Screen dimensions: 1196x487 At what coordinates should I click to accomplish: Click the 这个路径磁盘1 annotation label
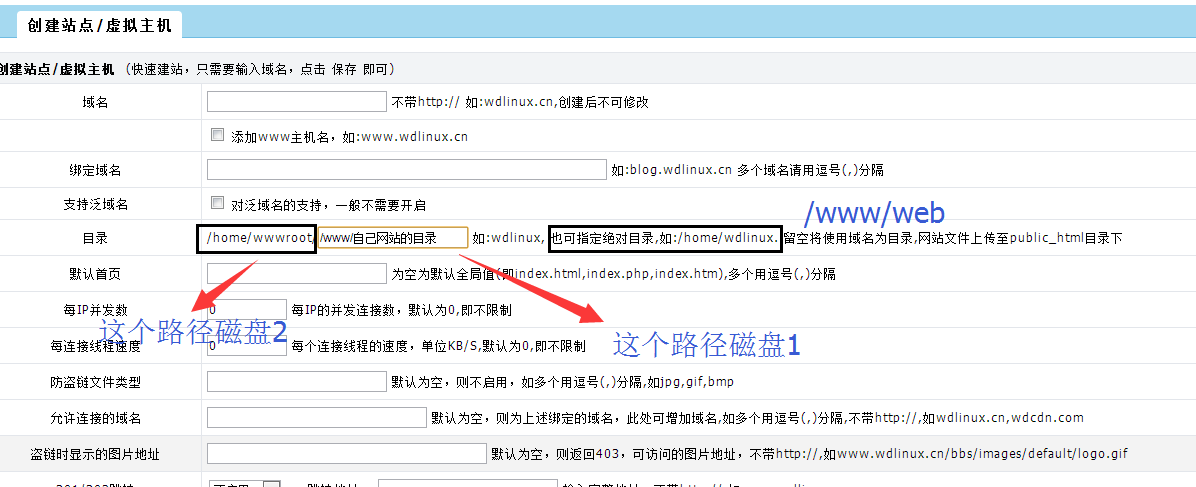706,345
